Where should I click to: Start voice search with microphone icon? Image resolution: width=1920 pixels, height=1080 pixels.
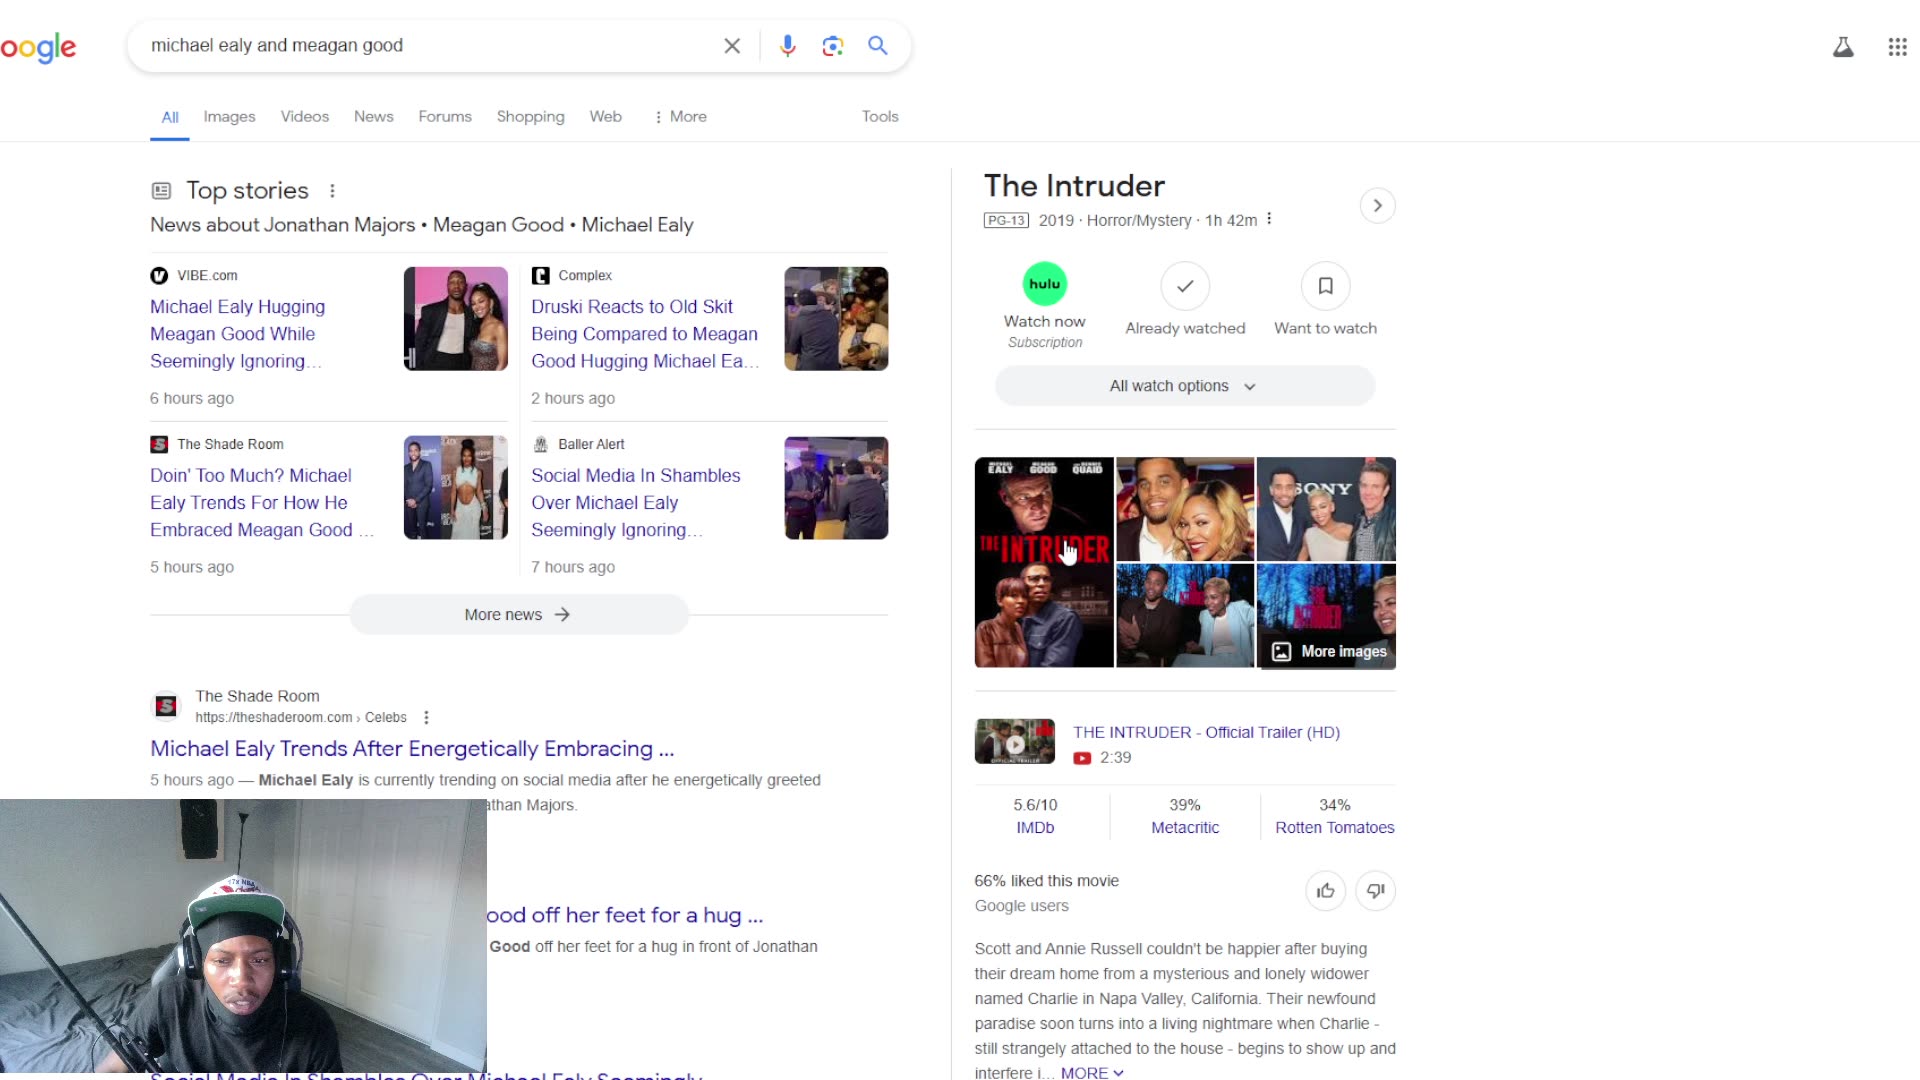tap(788, 46)
